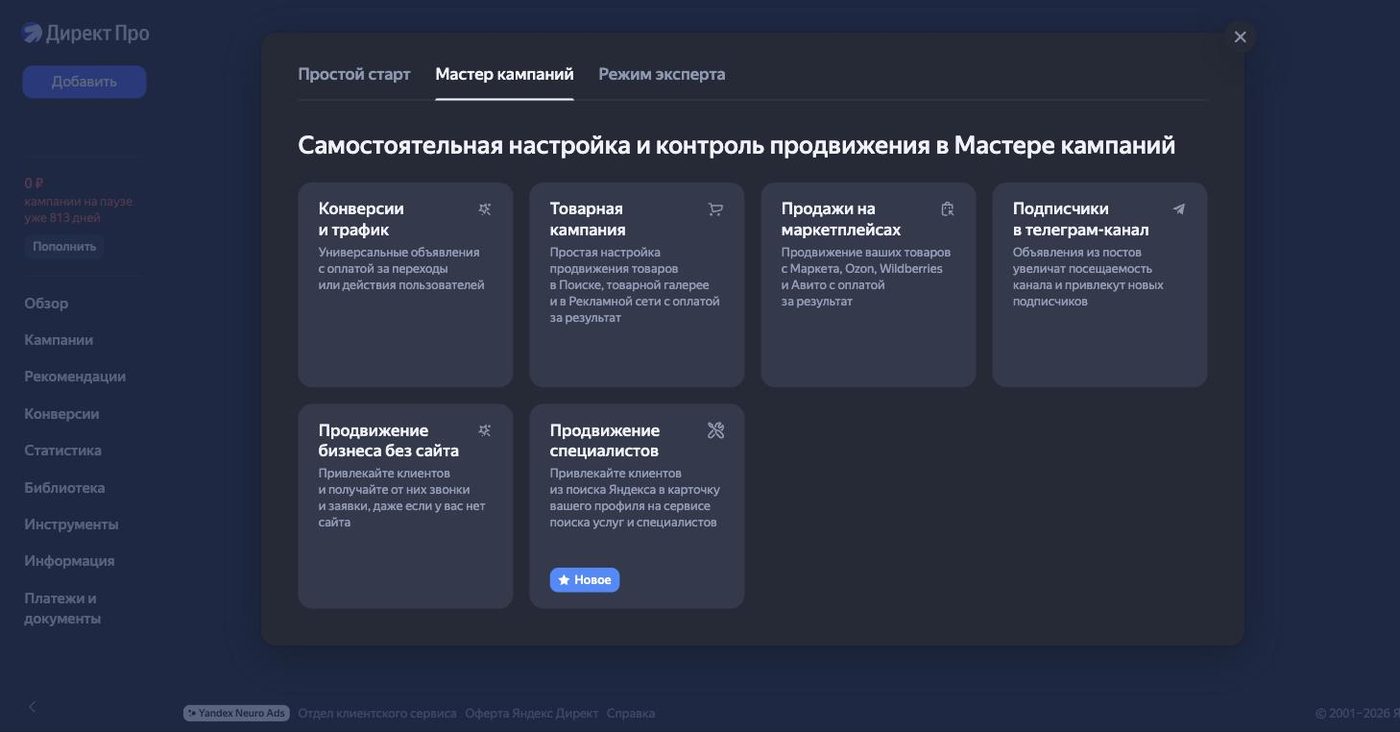Open Библиотека in the sidebar
Viewport: 1400px width, 732px height.
pyautogui.click(x=65, y=488)
